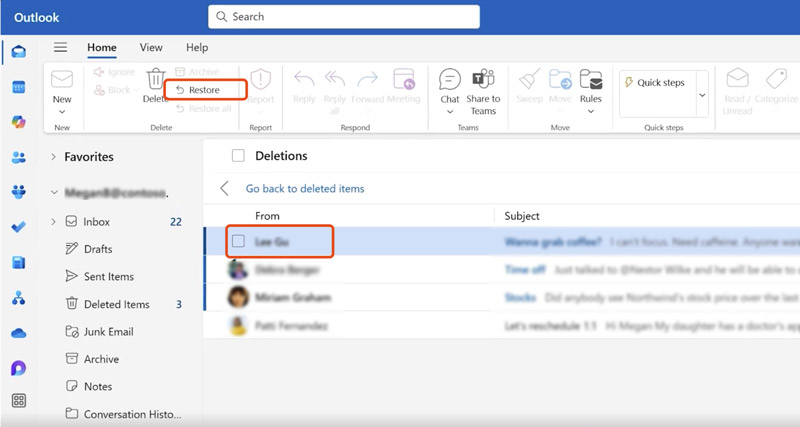The width and height of the screenshot is (800, 427).
Task: Expand the Inbox folder chevron
Action: tap(53, 222)
